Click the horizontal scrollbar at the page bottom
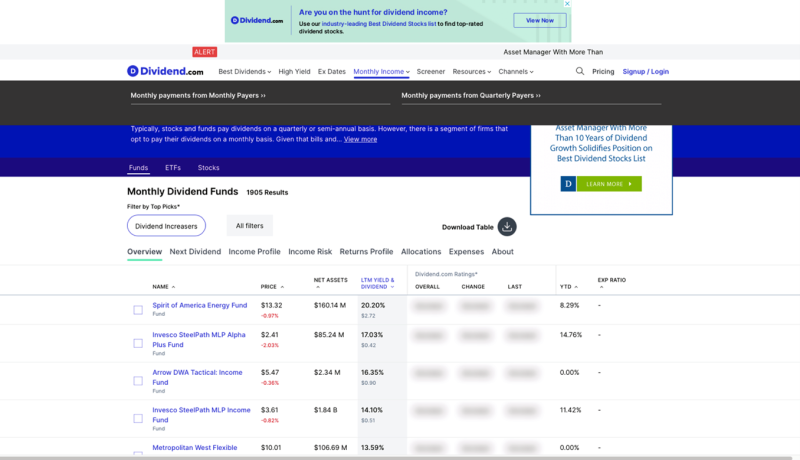Screen dimensions: 800x460 click(395, 458)
